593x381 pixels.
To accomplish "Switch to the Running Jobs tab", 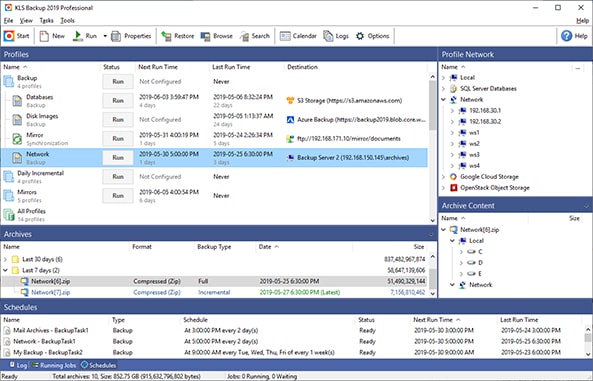I will tap(54, 365).
